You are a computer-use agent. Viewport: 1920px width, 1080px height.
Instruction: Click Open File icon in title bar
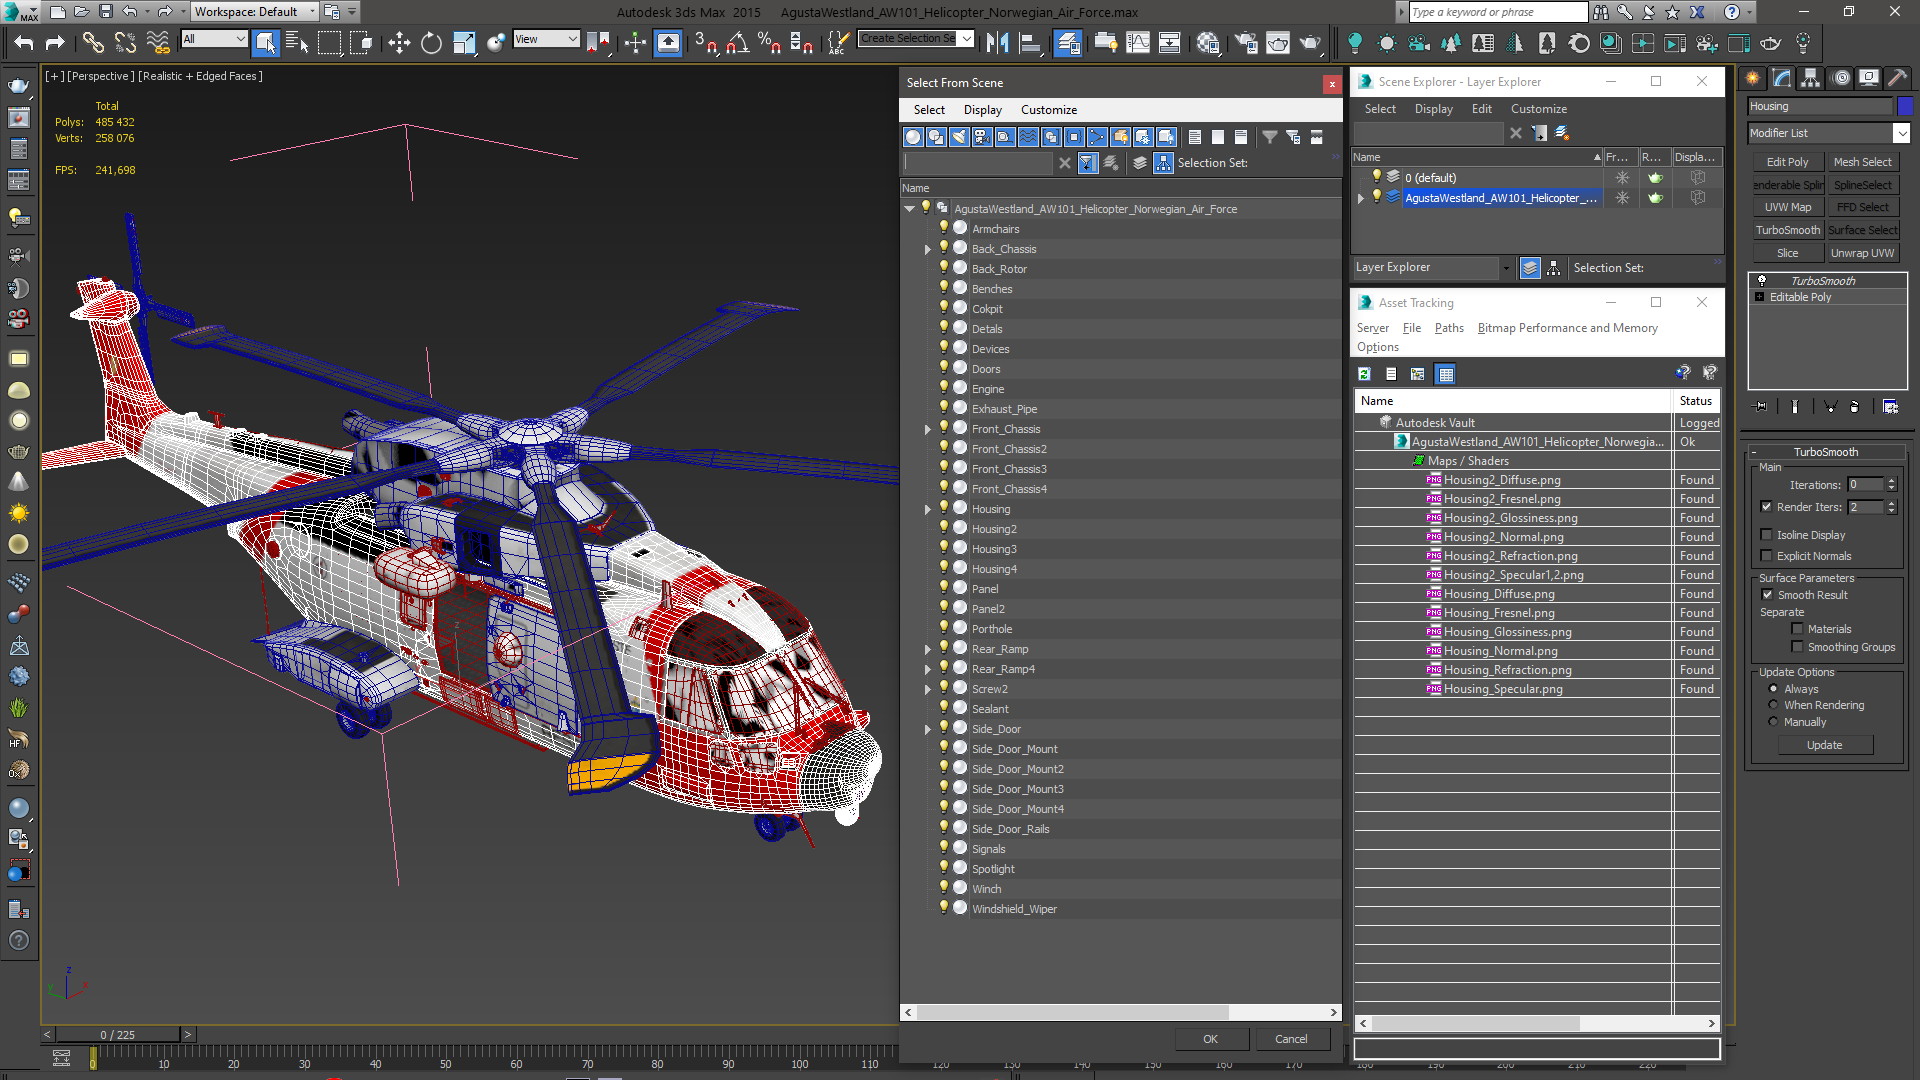tap(81, 12)
